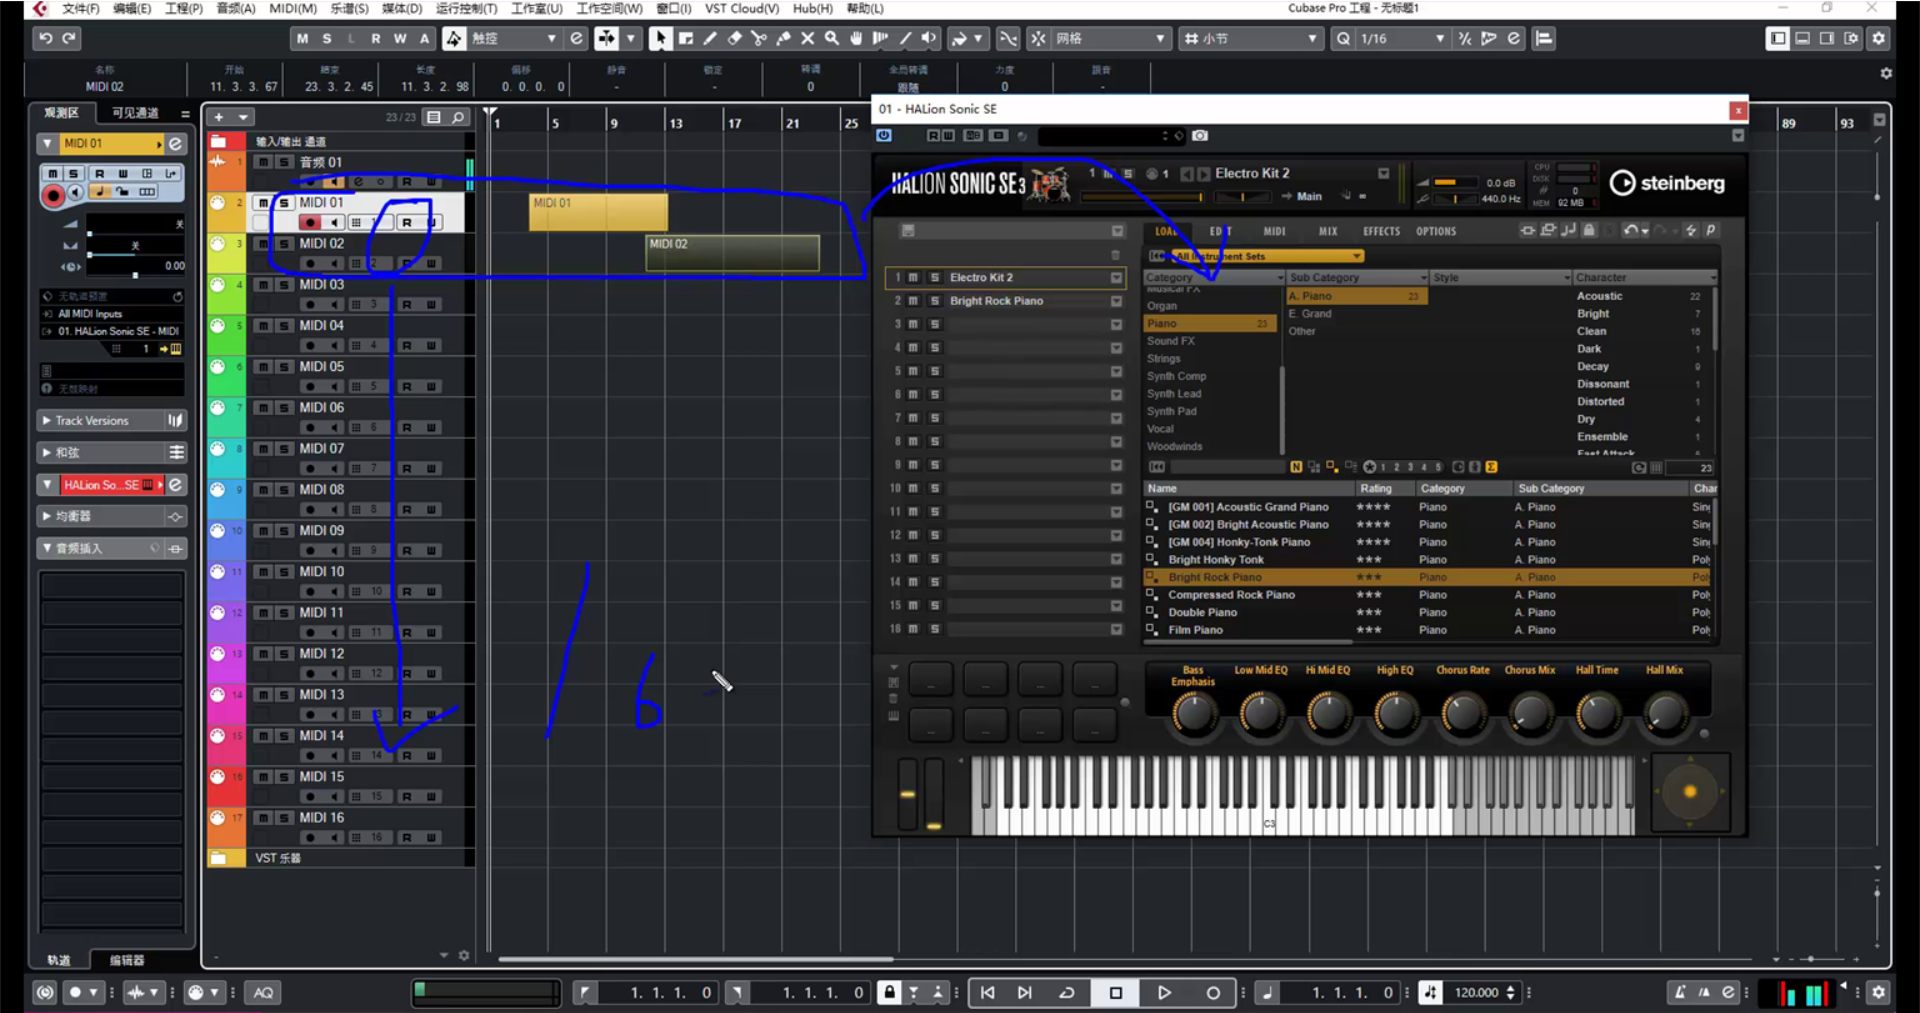This screenshot has width=1920, height=1013.
Task: Click the MIDI 02 clip in the arrangement
Action: 733,253
